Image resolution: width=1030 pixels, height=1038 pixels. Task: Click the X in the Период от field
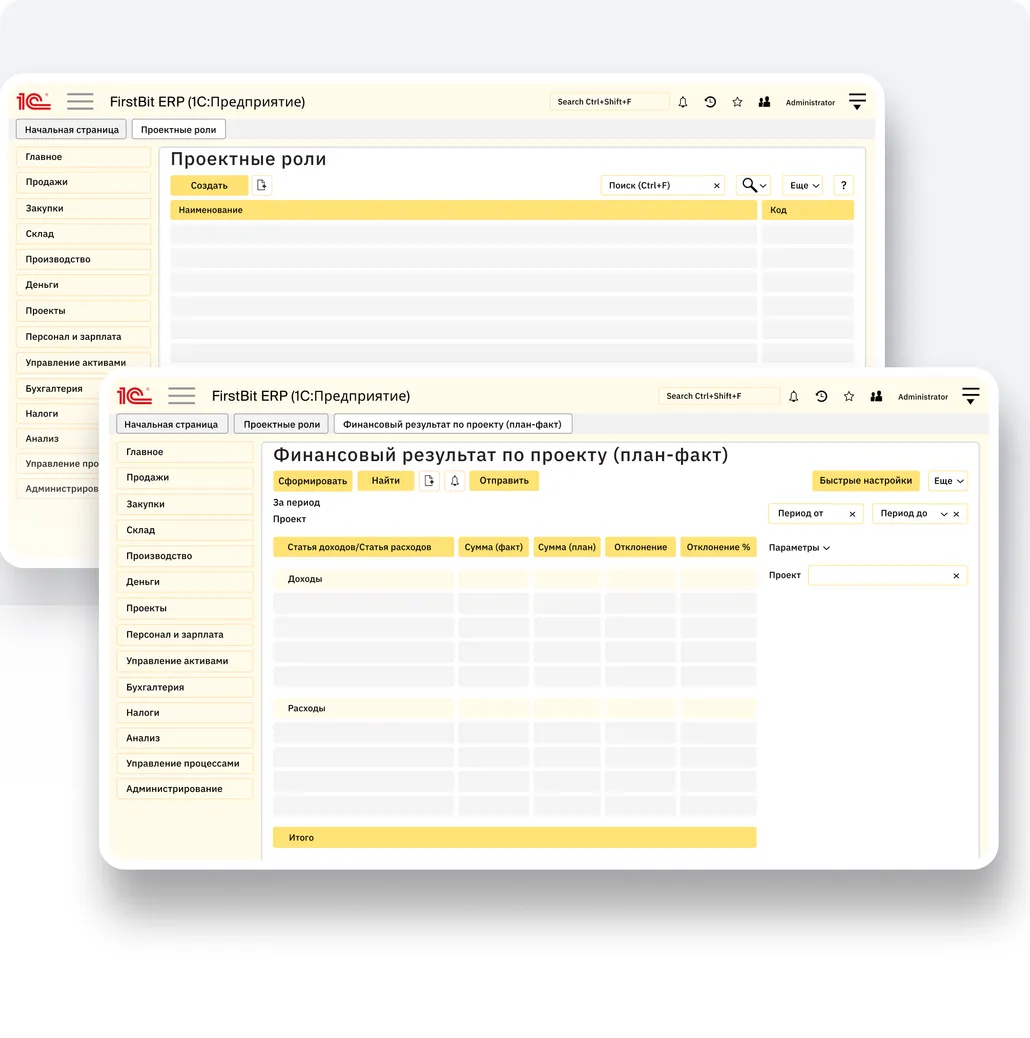click(x=852, y=514)
